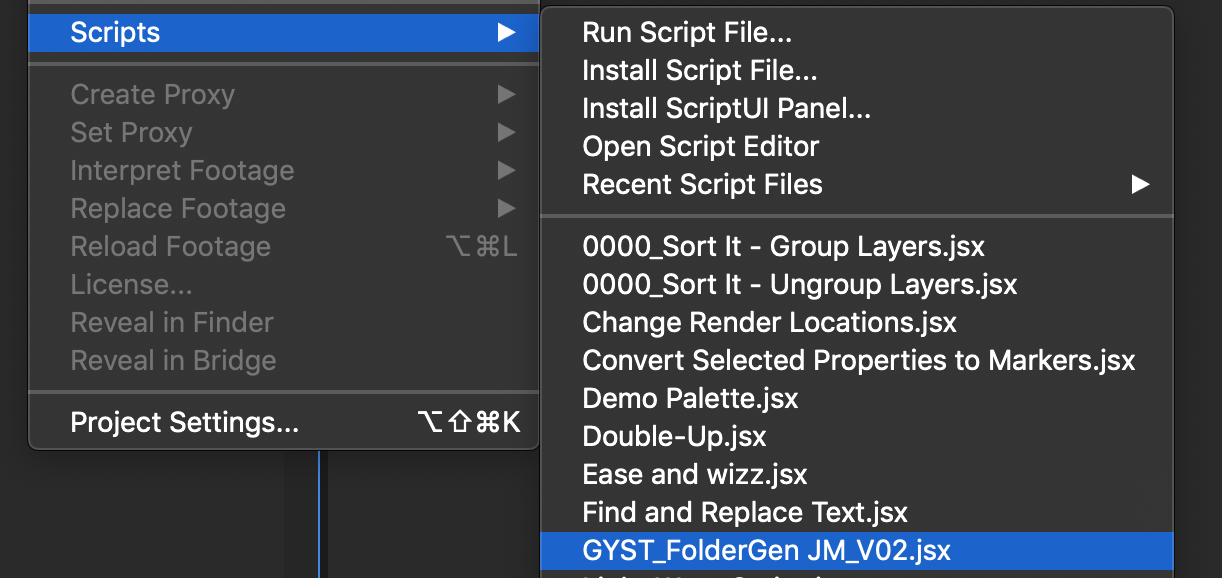1222x578 pixels.
Task: Click the greyed-out Set Proxy item
Action: pos(284,133)
